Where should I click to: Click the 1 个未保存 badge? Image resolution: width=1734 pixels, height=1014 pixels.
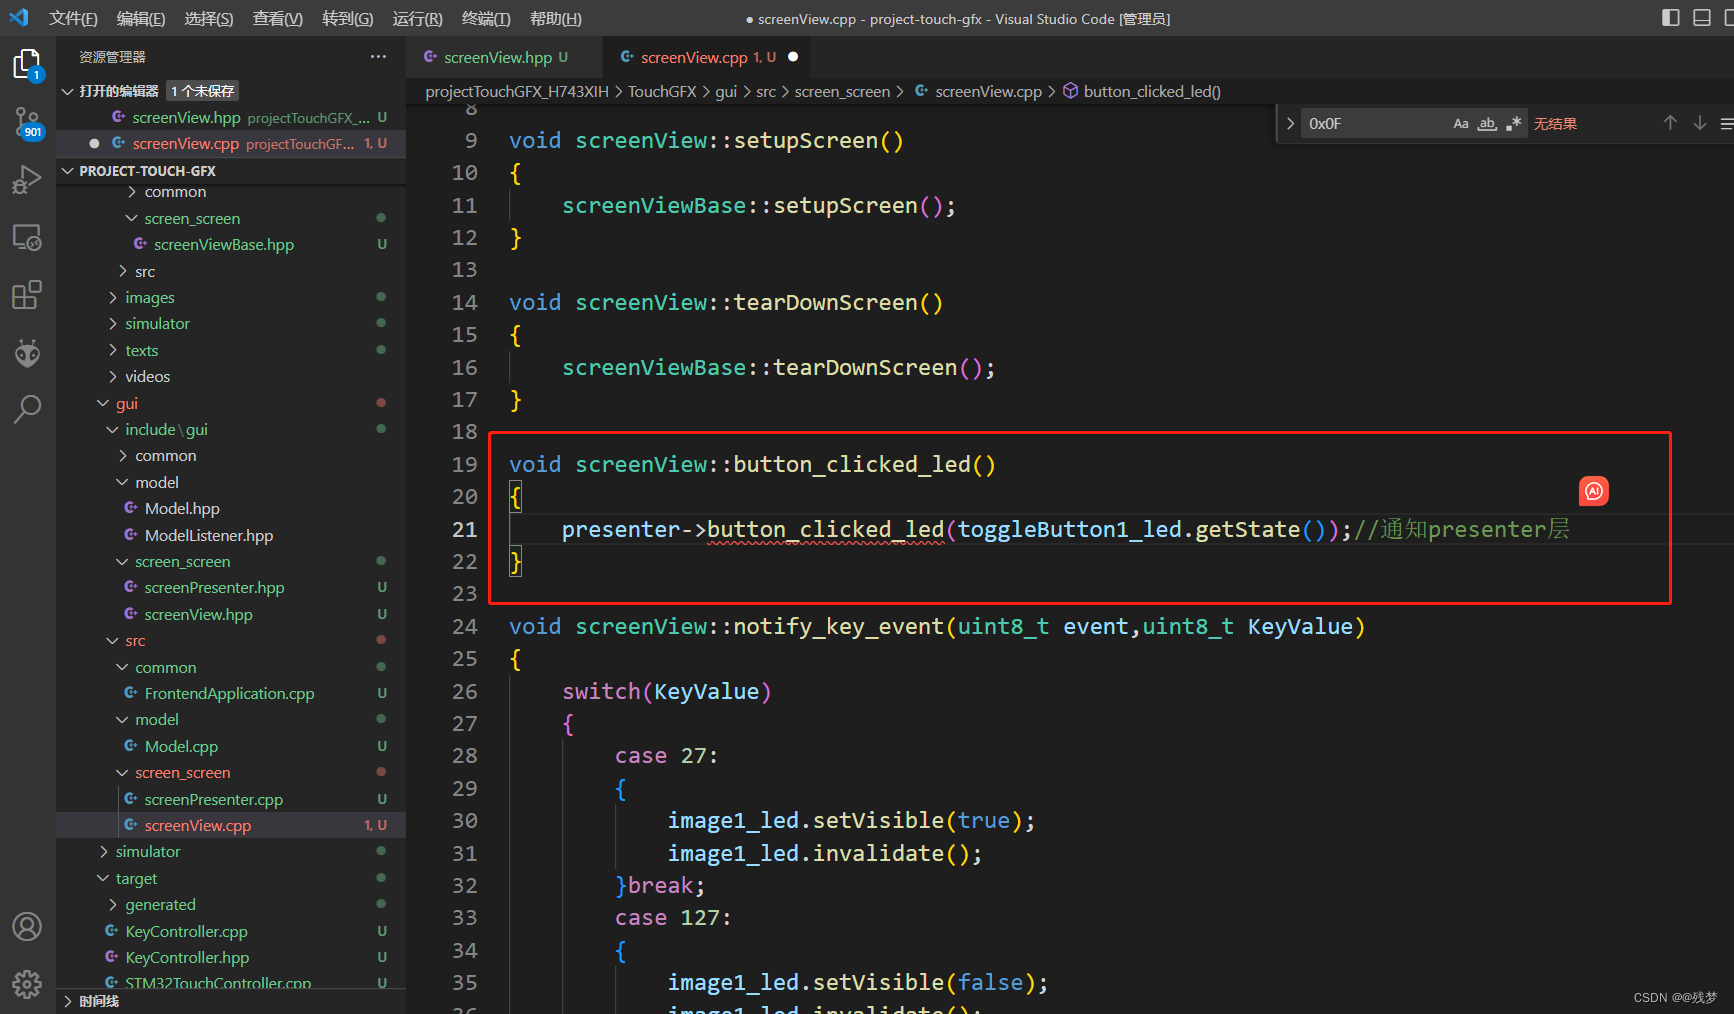[203, 91]
